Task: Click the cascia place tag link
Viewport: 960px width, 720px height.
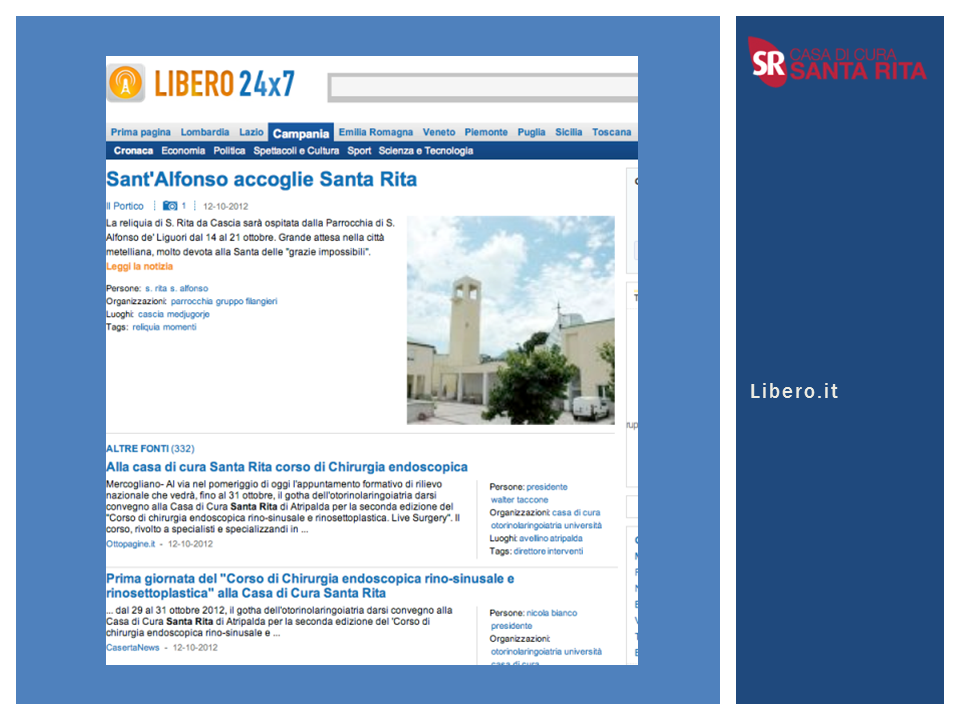Action: (151, 314)
